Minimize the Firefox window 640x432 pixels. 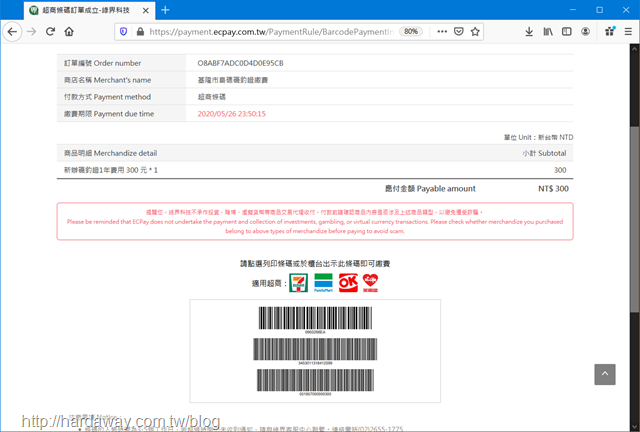(x=573, y=10)
